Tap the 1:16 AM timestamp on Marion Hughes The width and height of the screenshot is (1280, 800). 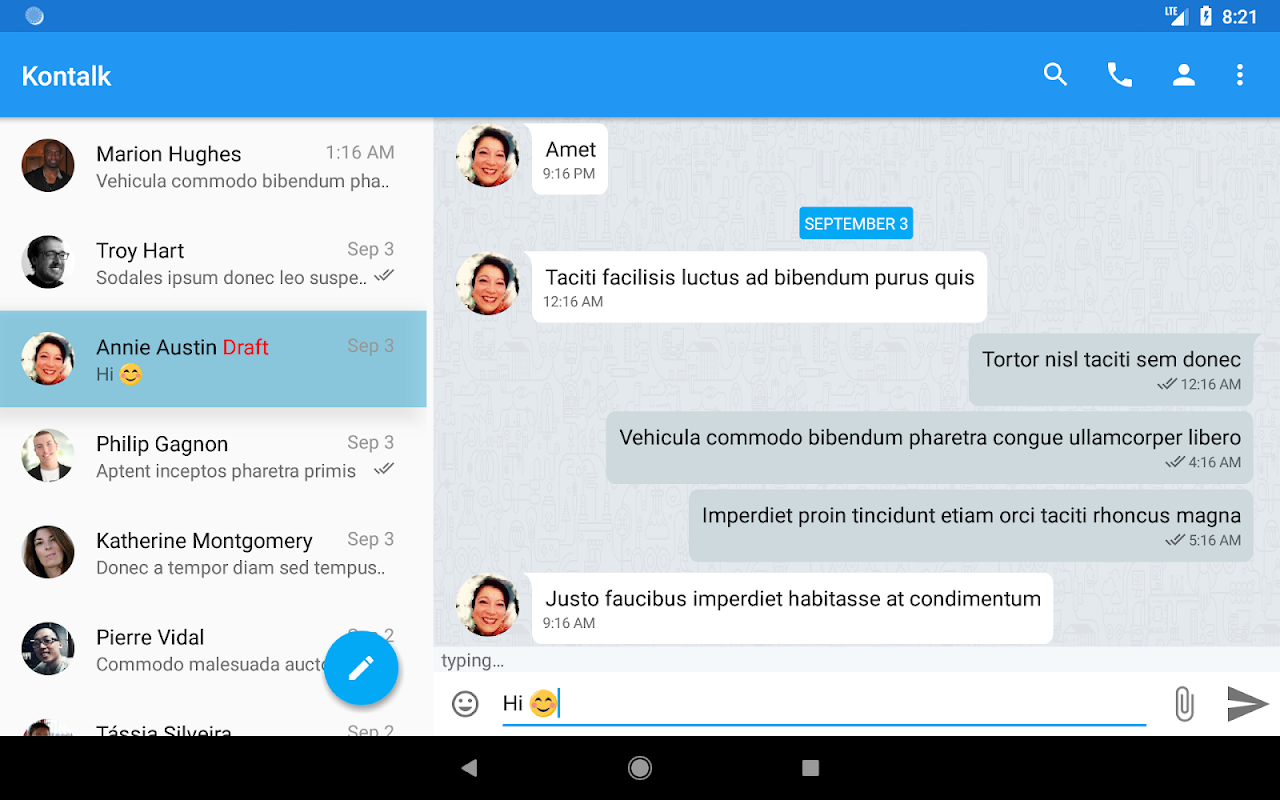coord(360,152)
